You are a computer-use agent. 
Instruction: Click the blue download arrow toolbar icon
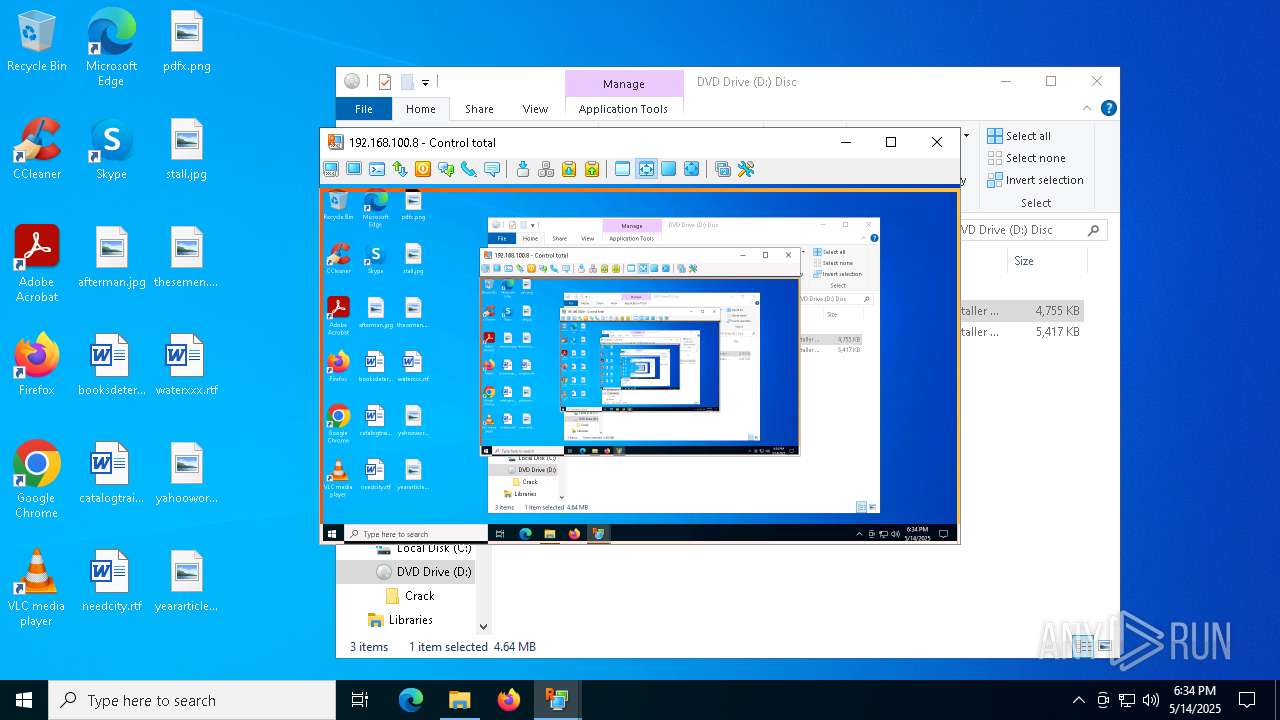point(523,169)
